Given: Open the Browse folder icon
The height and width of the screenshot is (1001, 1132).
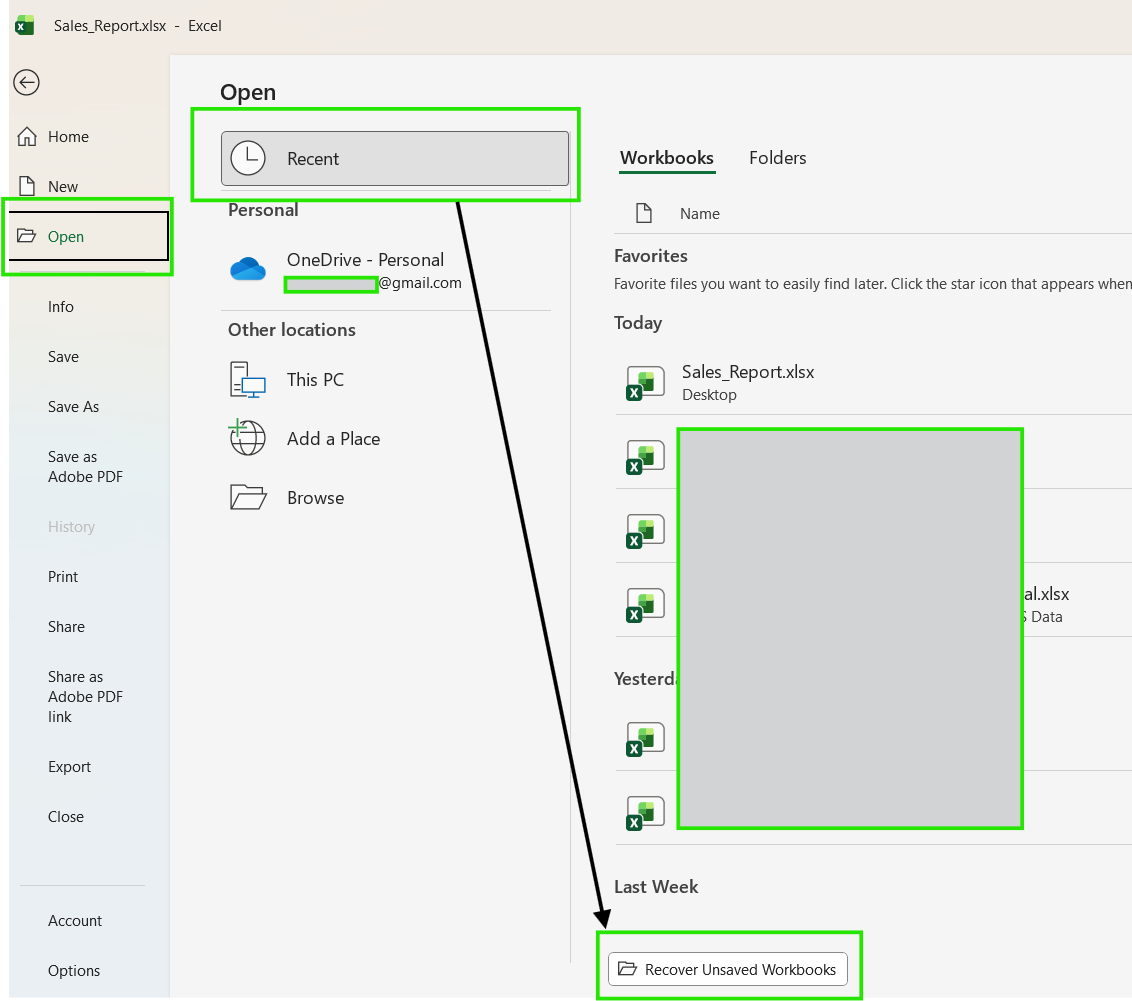Looking at the screenshot, I should [x=246, y=497].
